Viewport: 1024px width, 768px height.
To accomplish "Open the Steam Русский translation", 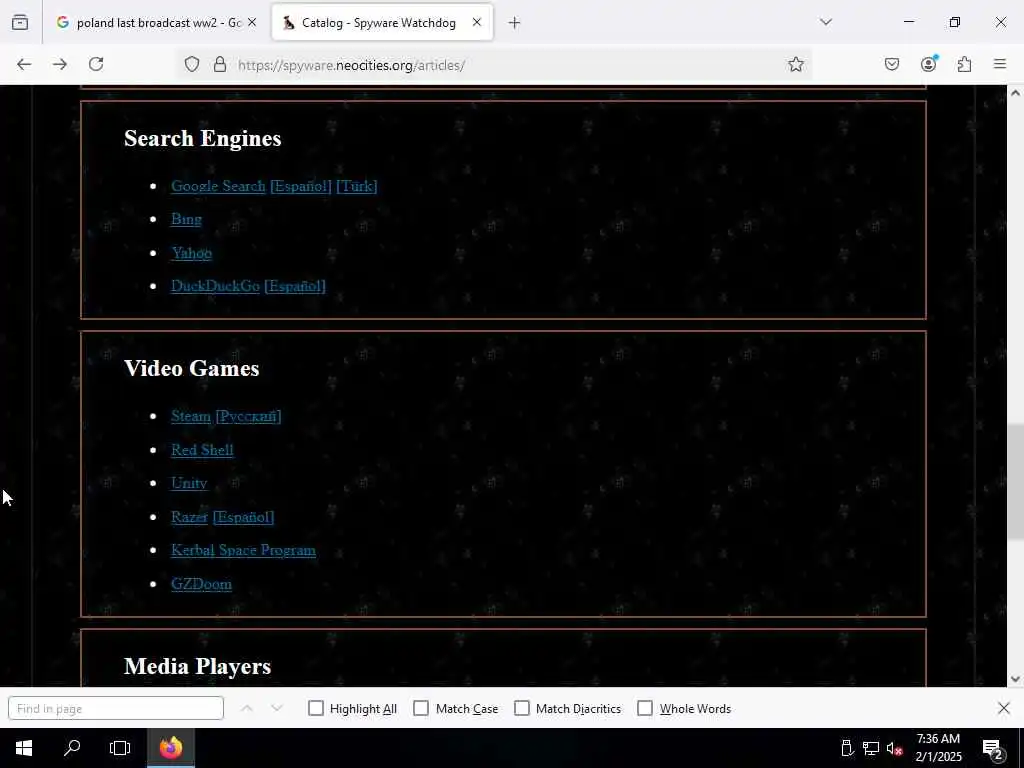I will pos(248,416).
